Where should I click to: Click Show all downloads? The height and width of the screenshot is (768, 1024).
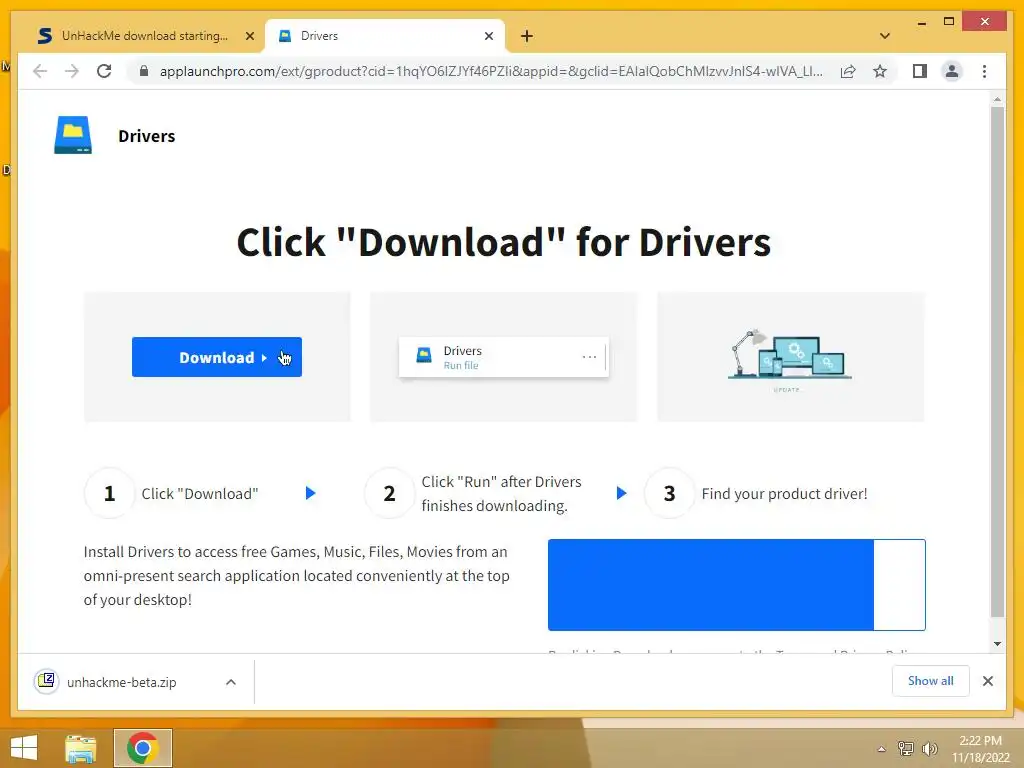coord(931,681)
